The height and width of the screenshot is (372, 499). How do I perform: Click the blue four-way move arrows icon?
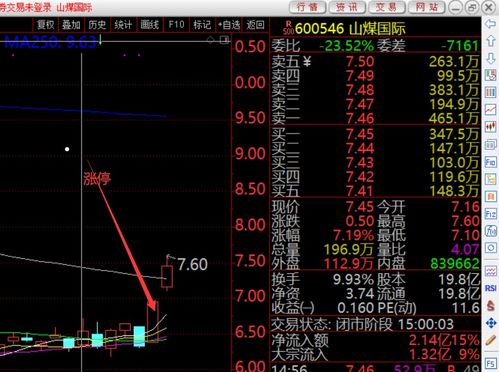[490, 323]
